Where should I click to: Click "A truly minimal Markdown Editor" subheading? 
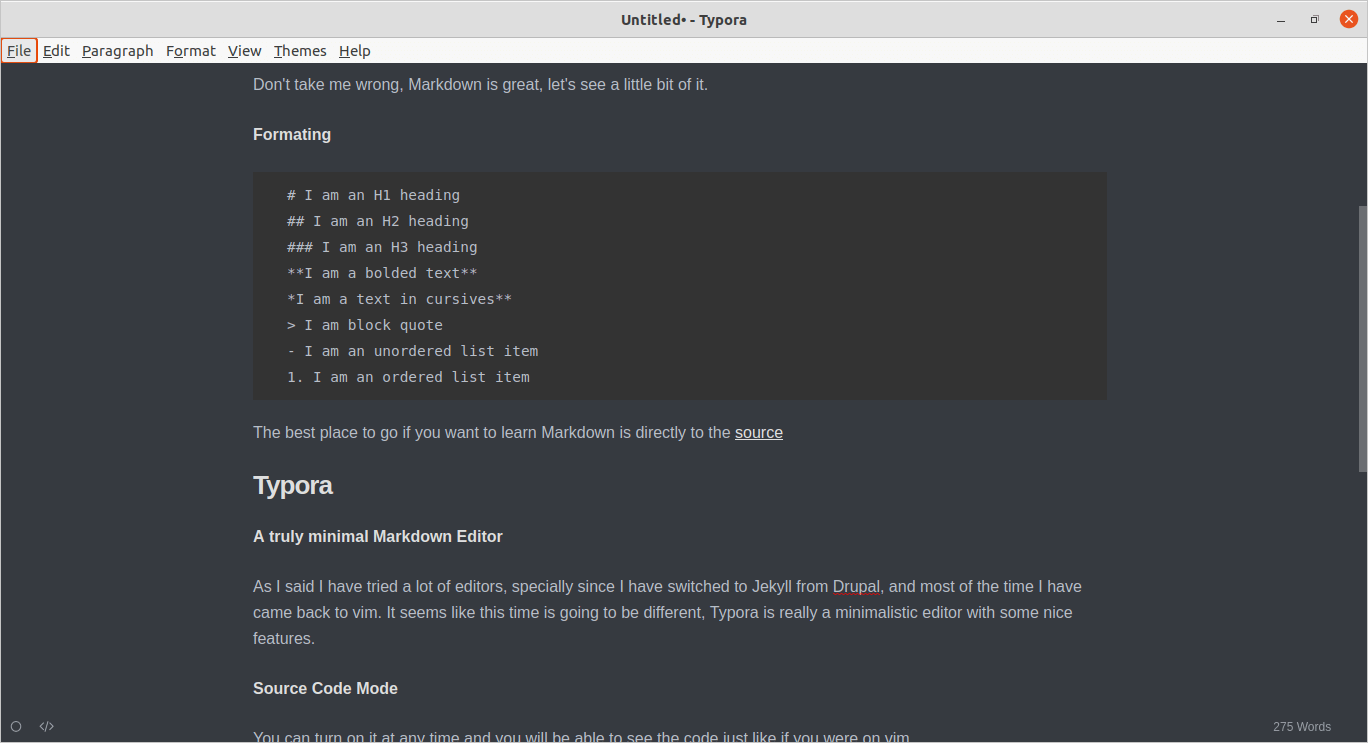tap(378, 537)
